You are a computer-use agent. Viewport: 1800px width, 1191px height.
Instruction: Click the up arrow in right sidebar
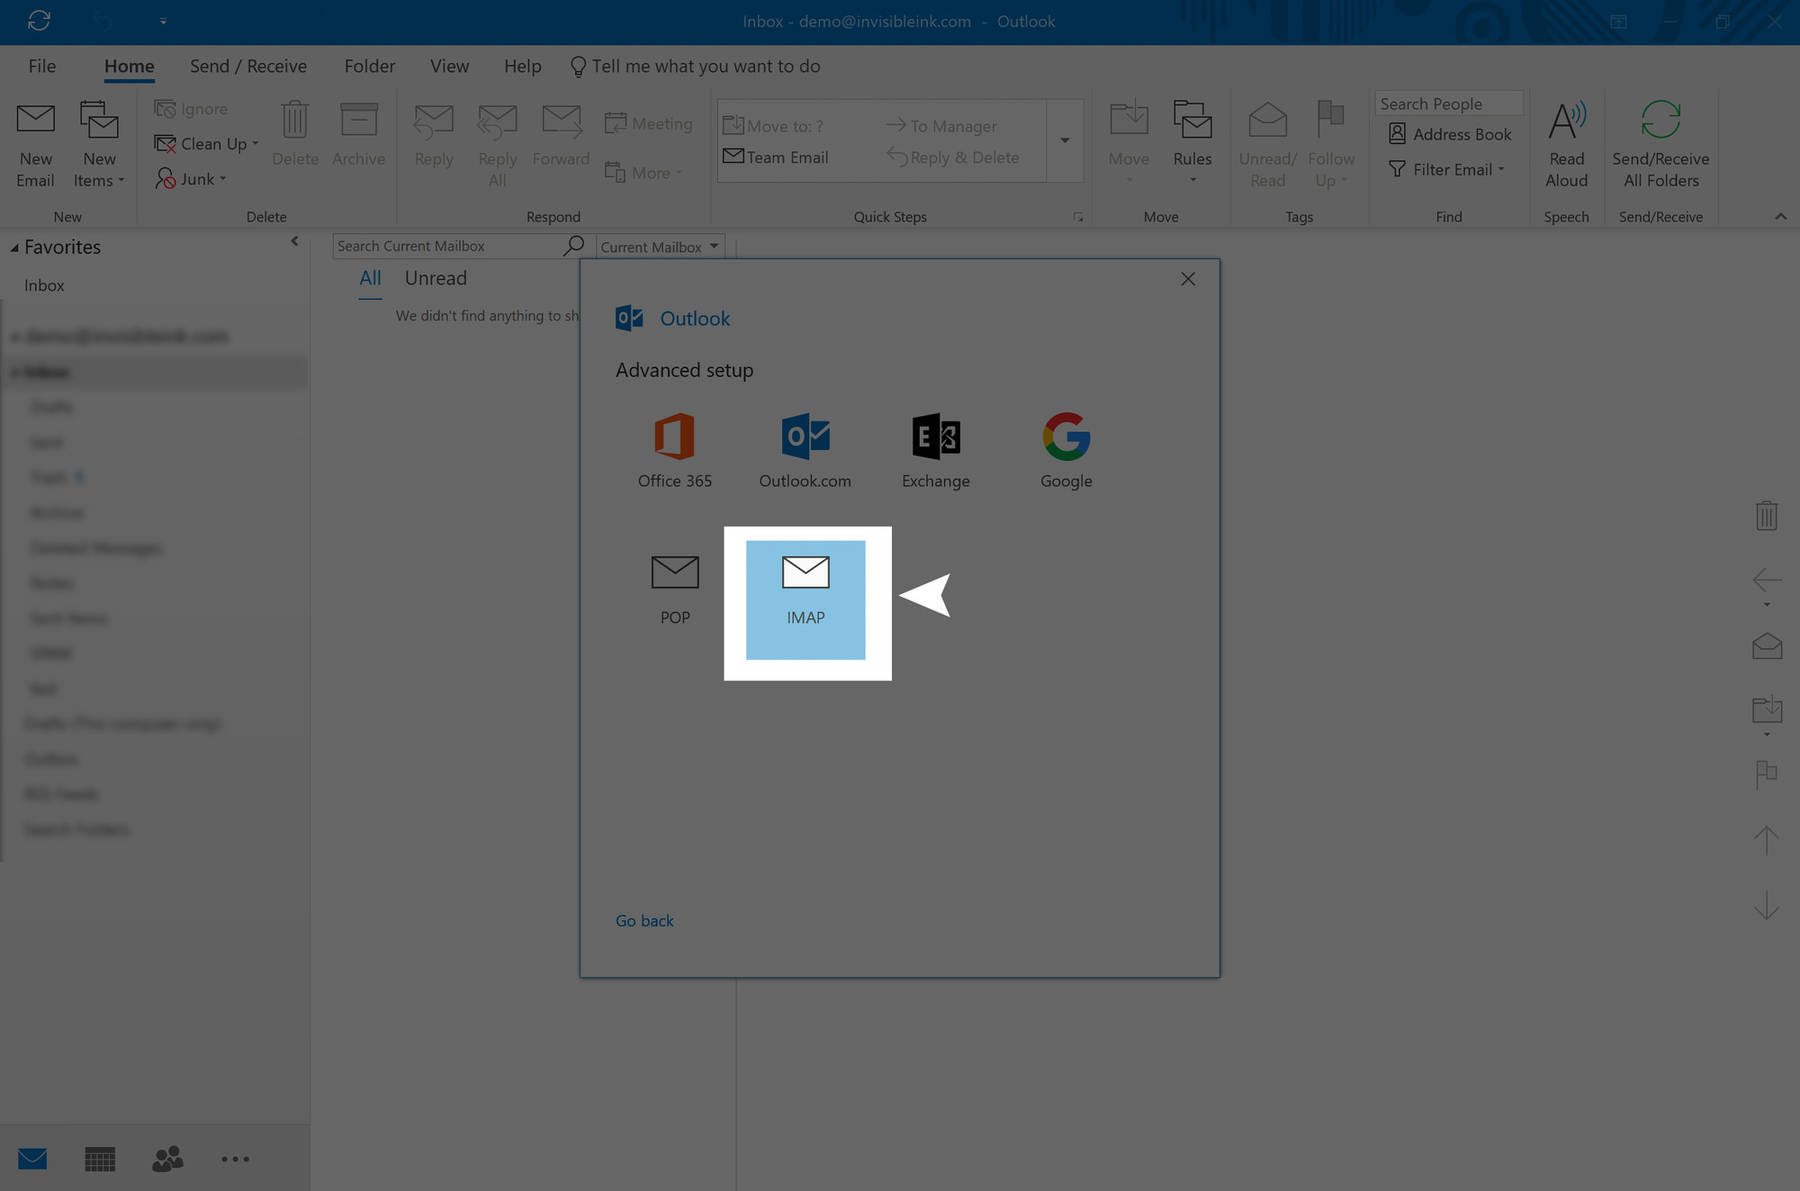[1767, 839]
